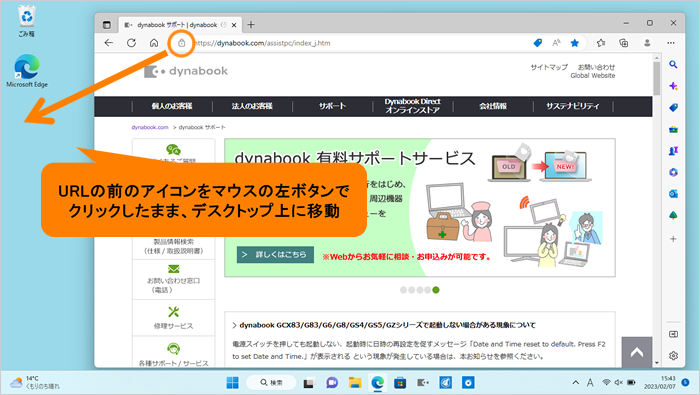The height and width of the screenshot is (395, 700).
Task: Toggle the sidebar hide icon
Action: (673, 334)
